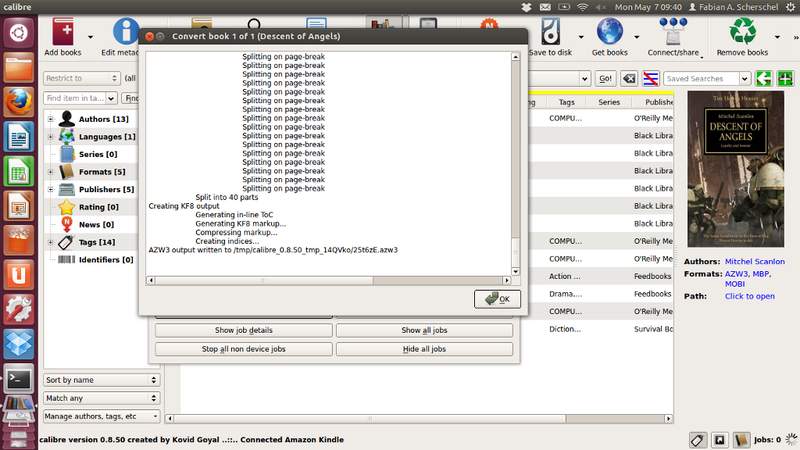This screenshot has width=800, height=450.
Task: Click Stop all non device jobs
Action: tap(244, 349)
